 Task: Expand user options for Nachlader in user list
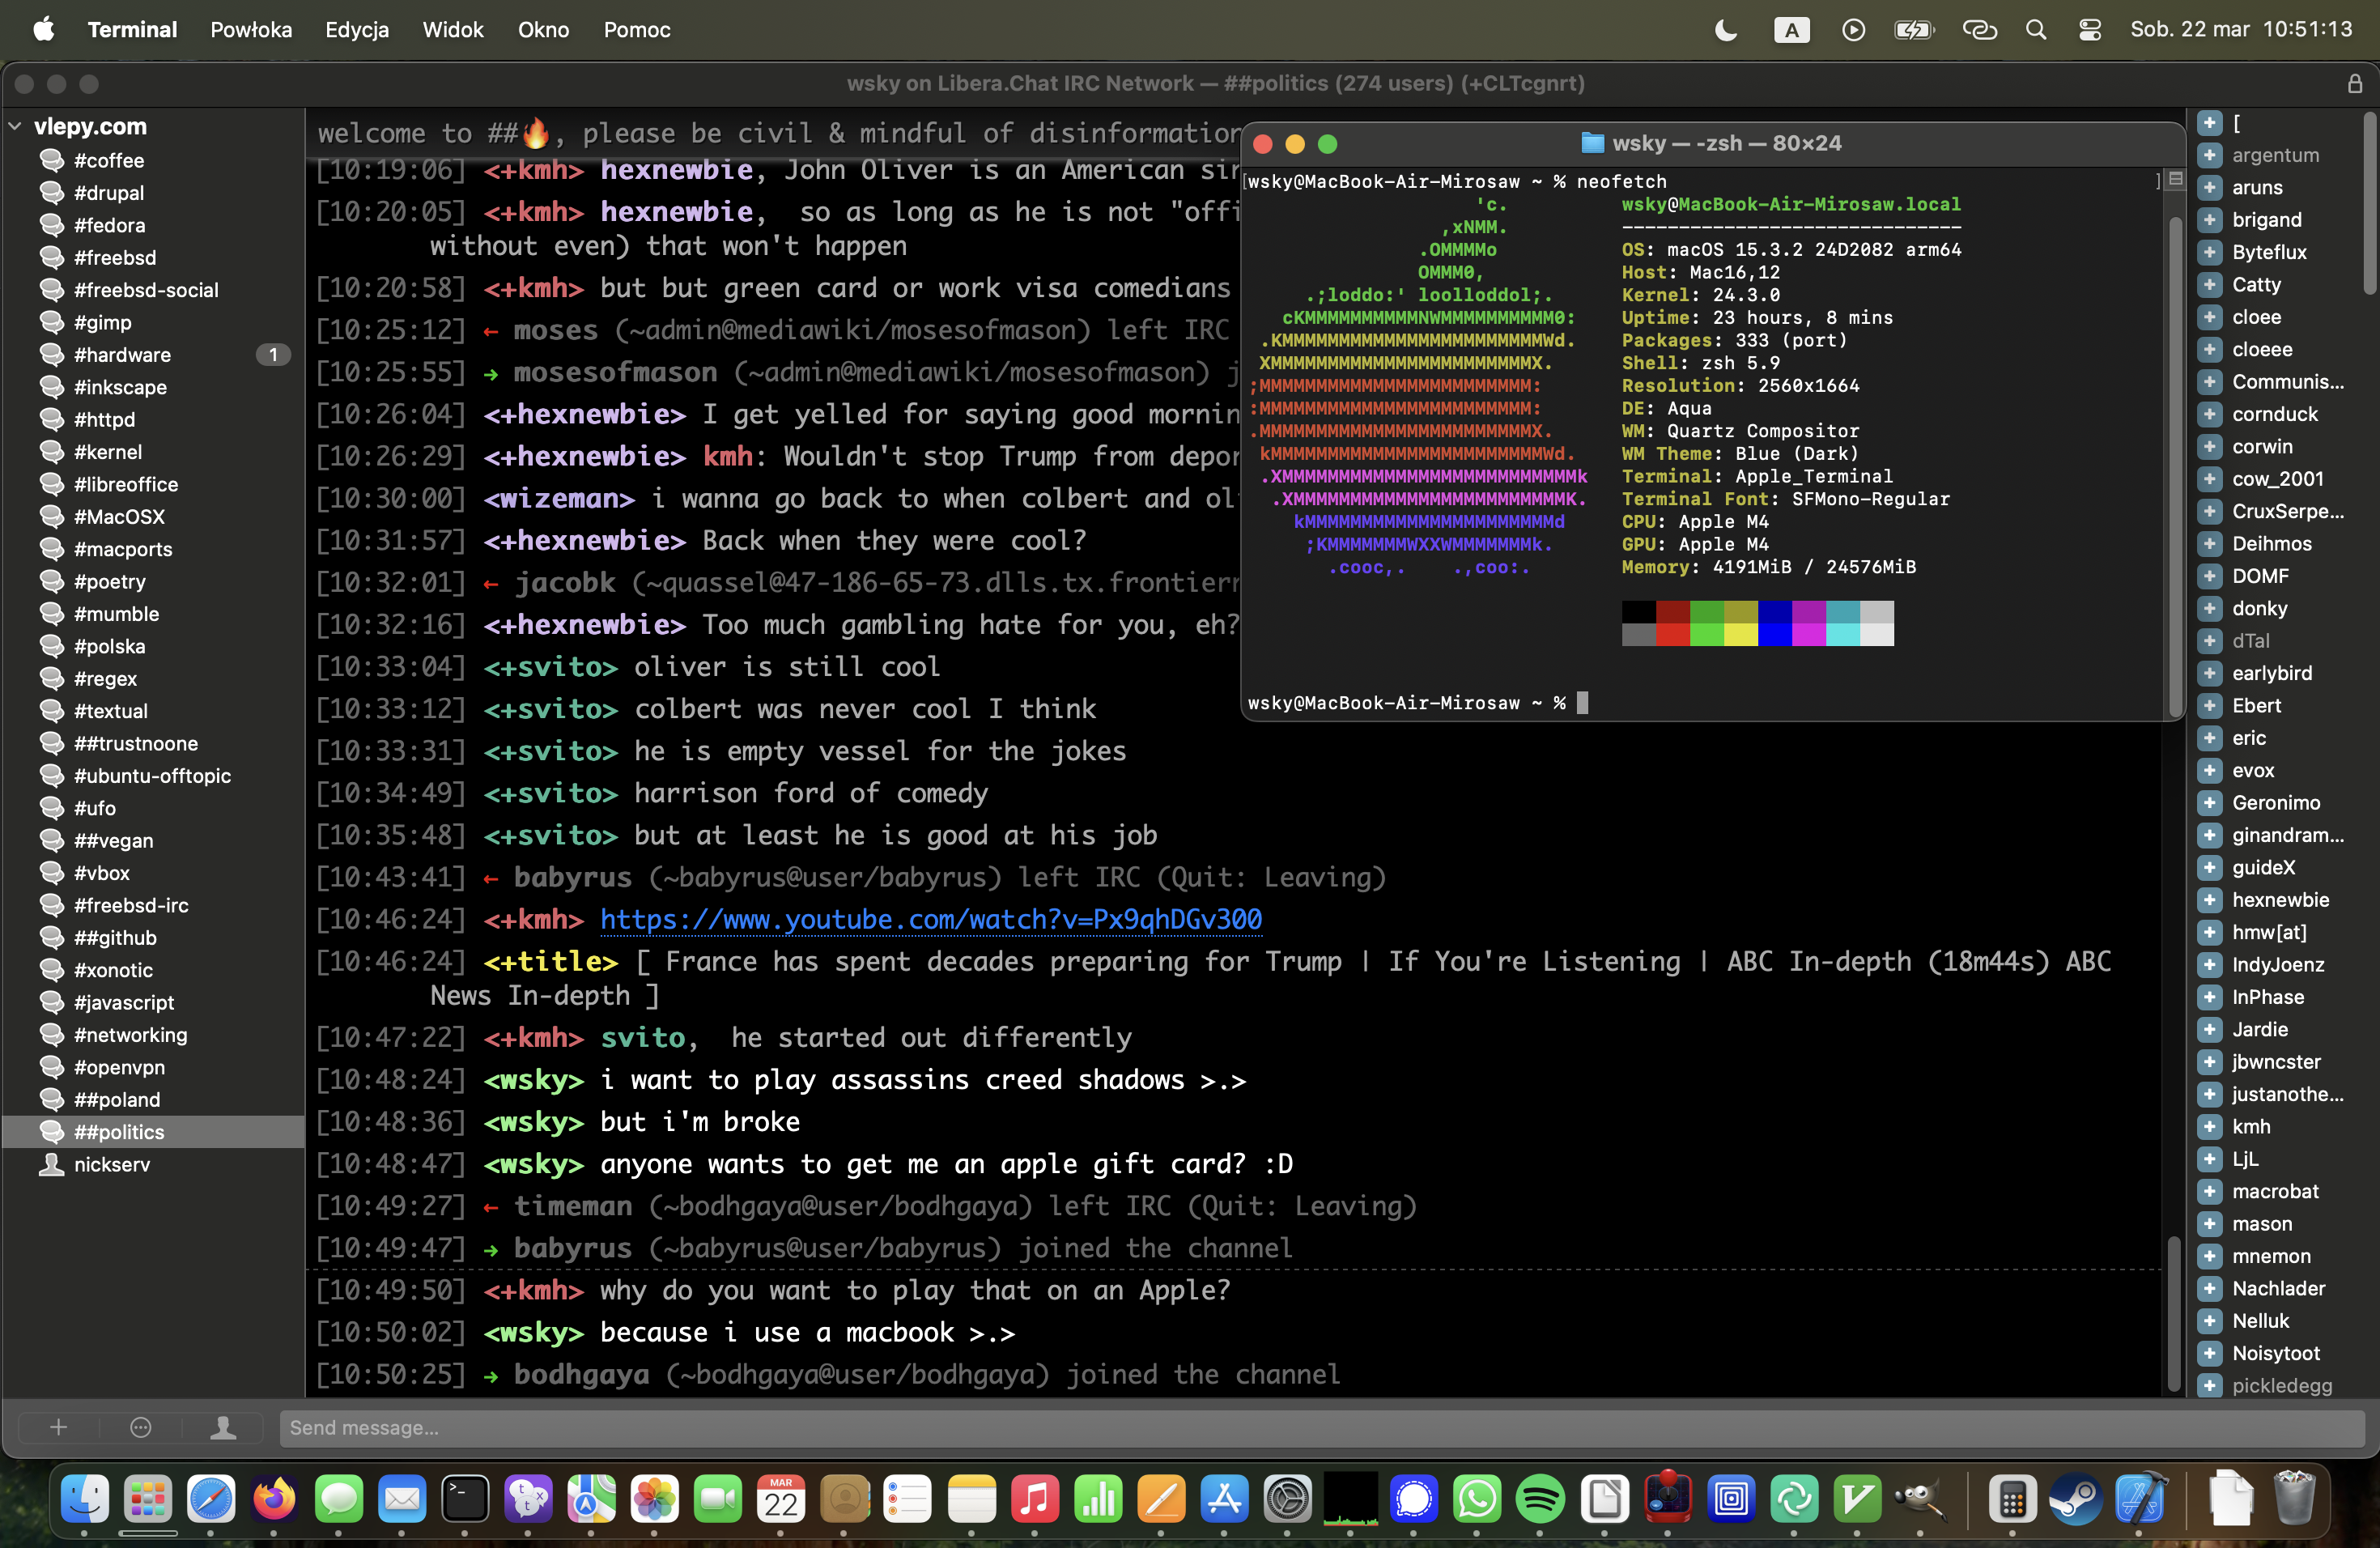click(2210, 1288)
